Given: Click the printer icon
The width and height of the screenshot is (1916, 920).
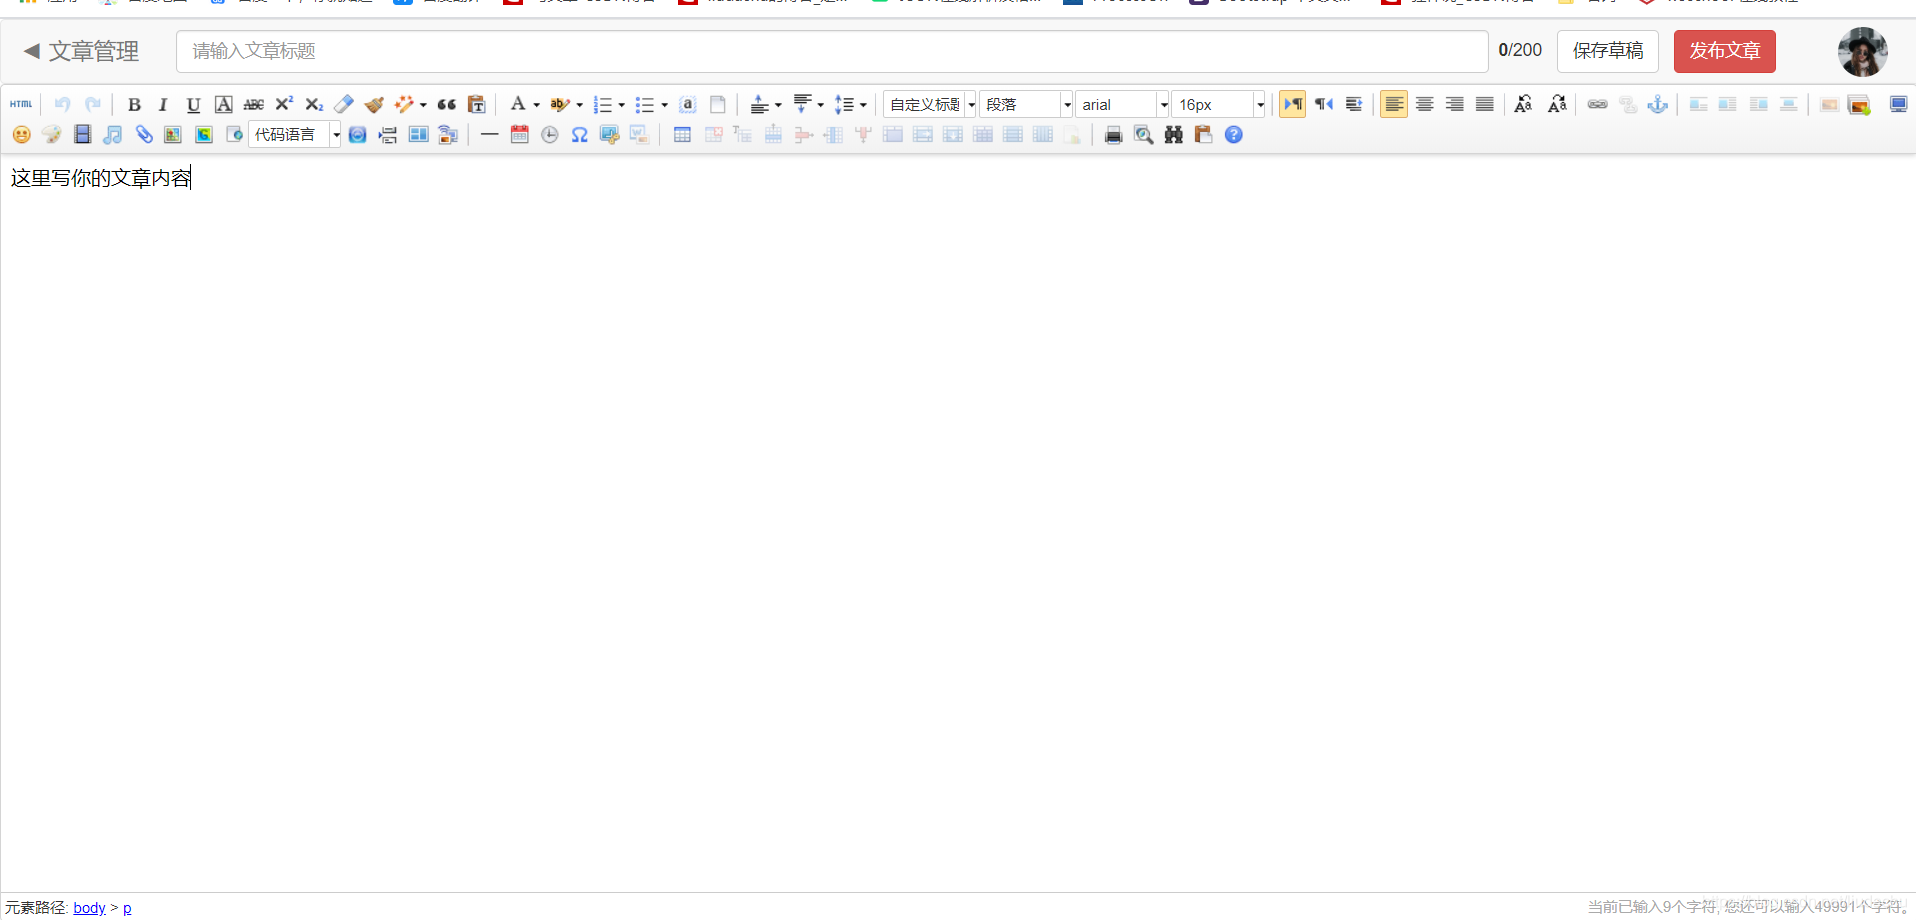Looking at the screenshot, I should pyautogui.click(x=1113, y=134).
